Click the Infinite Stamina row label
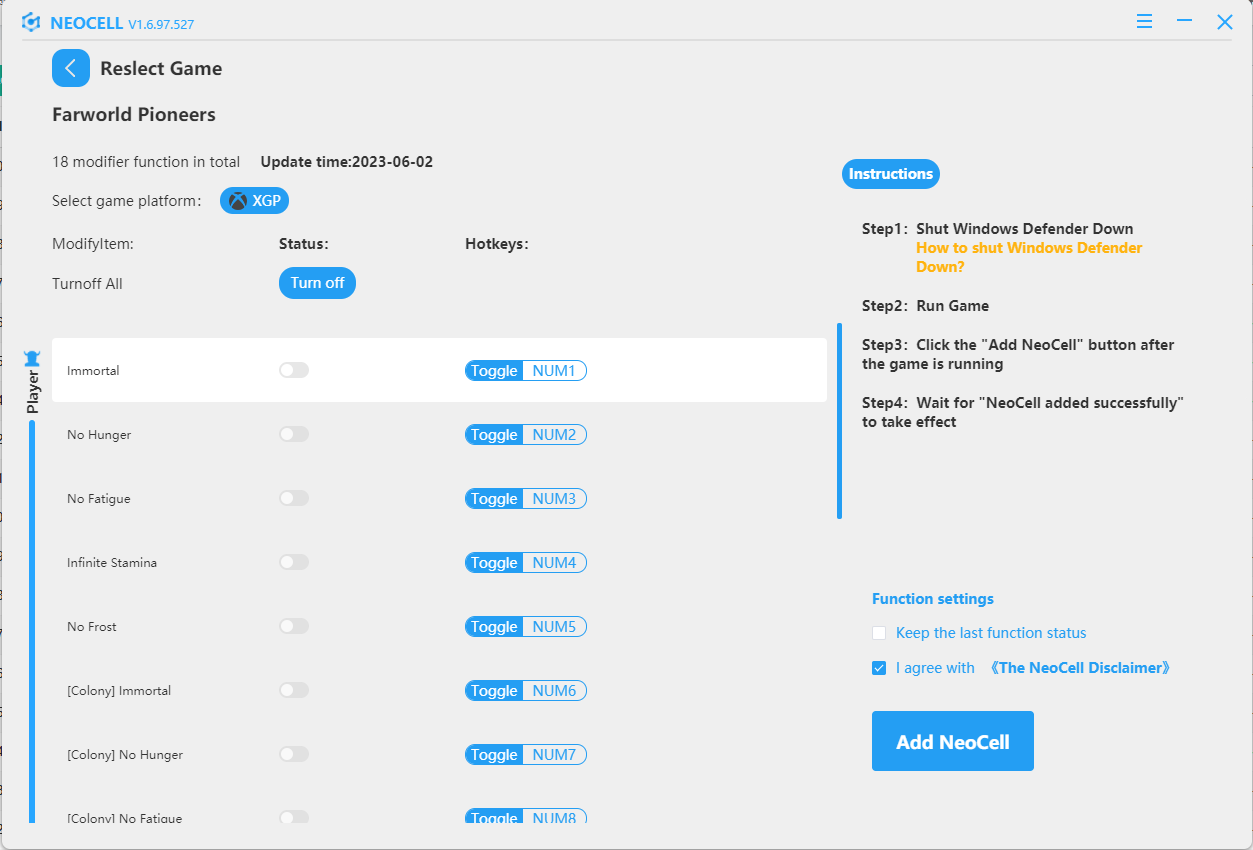 click(112, 563)
